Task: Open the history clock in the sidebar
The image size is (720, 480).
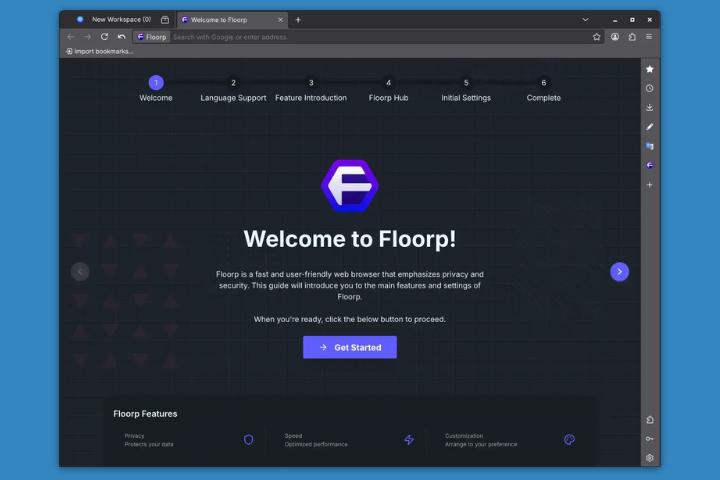Action: coord(649,88)
